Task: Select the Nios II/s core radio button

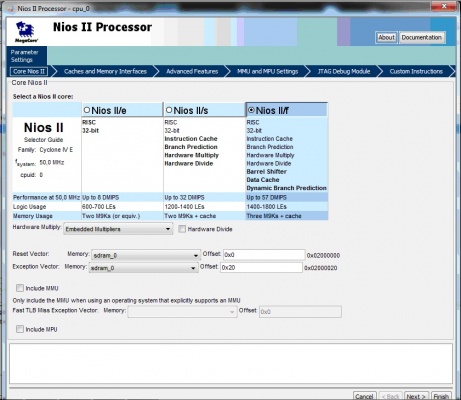Action: coord(169,110)
